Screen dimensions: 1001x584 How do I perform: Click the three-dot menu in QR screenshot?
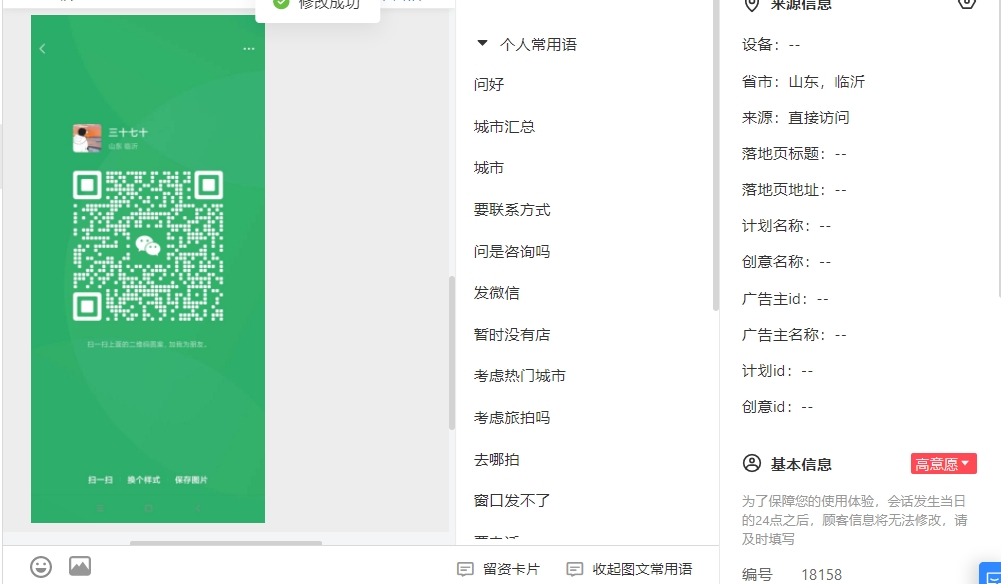(249, 49)
